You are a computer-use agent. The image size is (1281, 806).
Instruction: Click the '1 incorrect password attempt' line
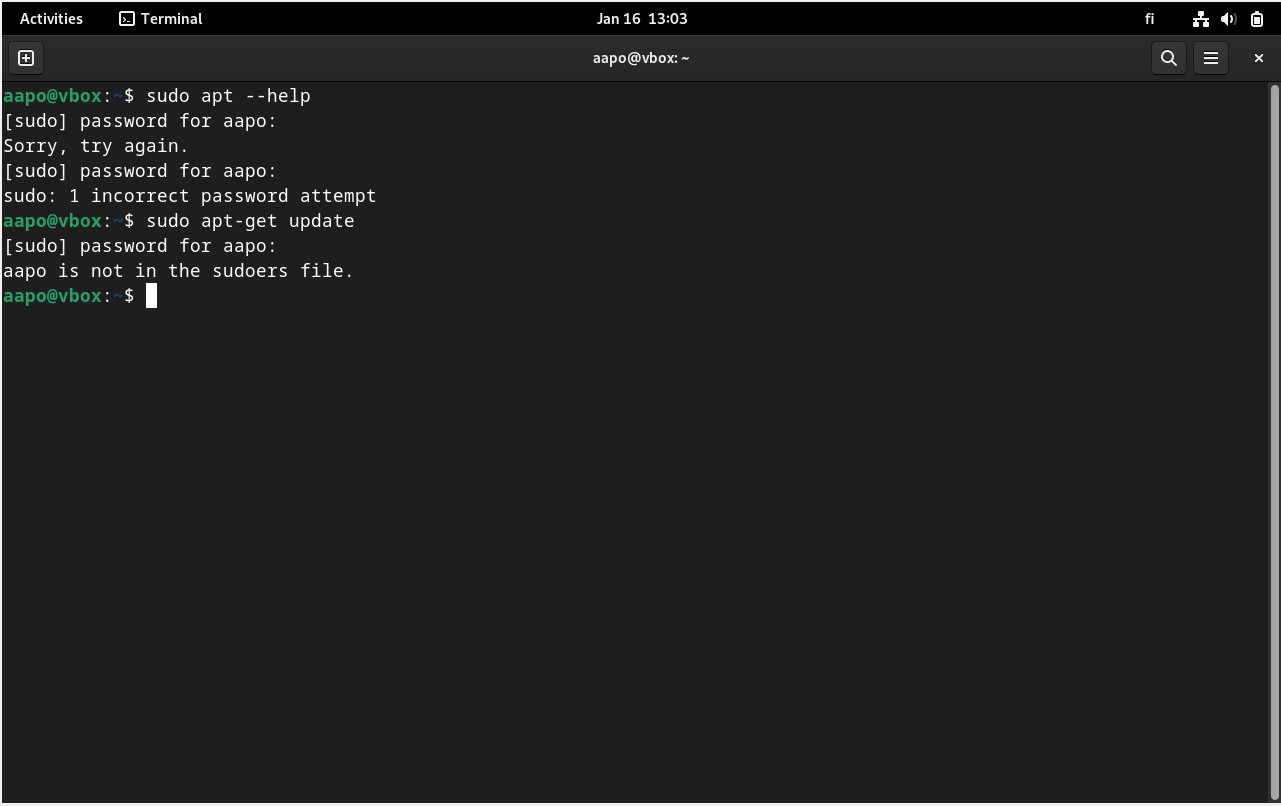tap(222, 196)
